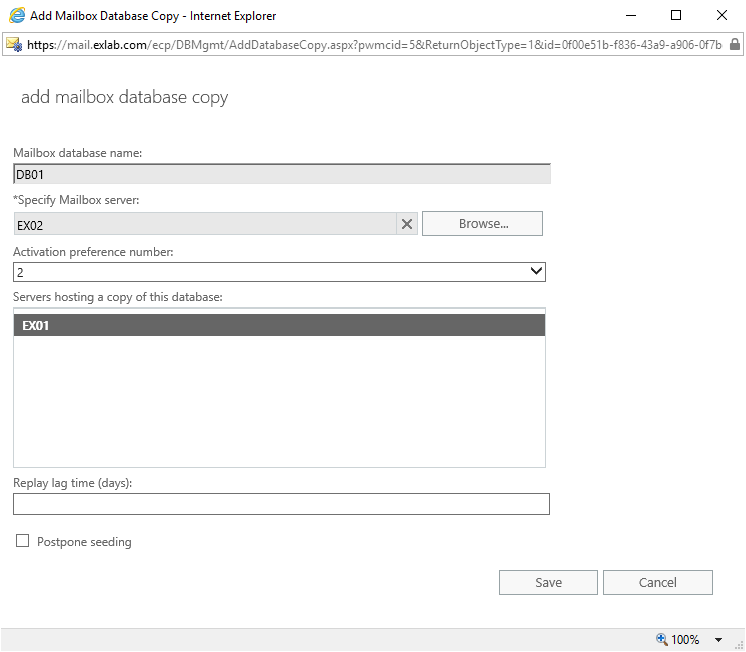
Task: Expand the Activation preference number dropdown
Action: [x=536, y=272]
